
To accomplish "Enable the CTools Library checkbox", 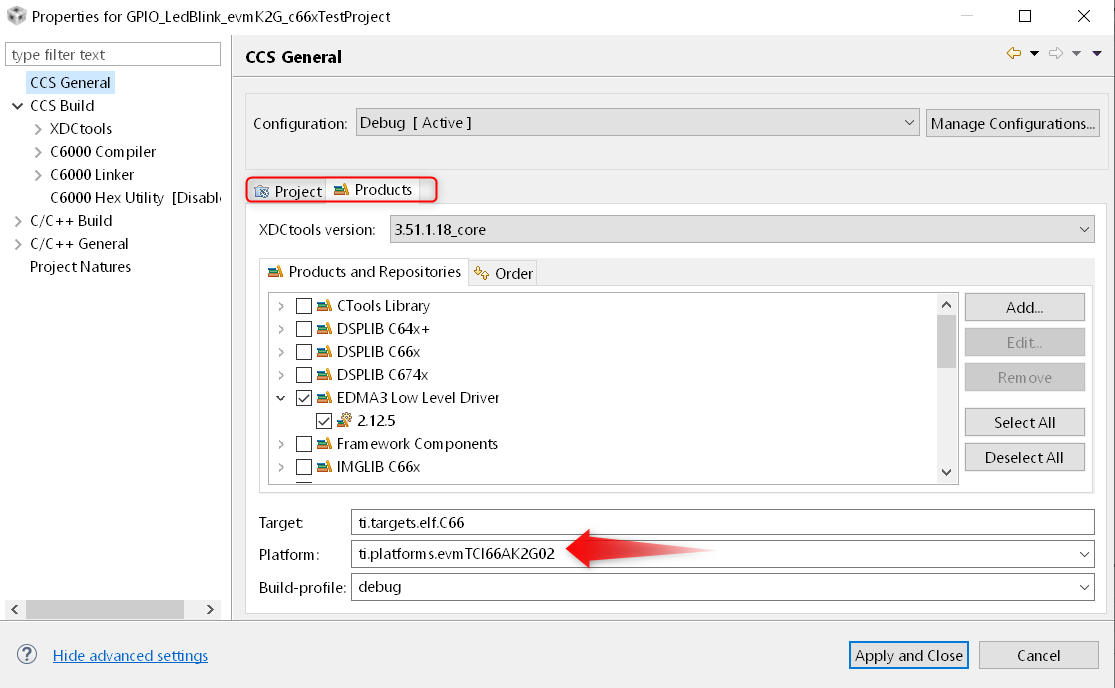I will pos(304,306).
